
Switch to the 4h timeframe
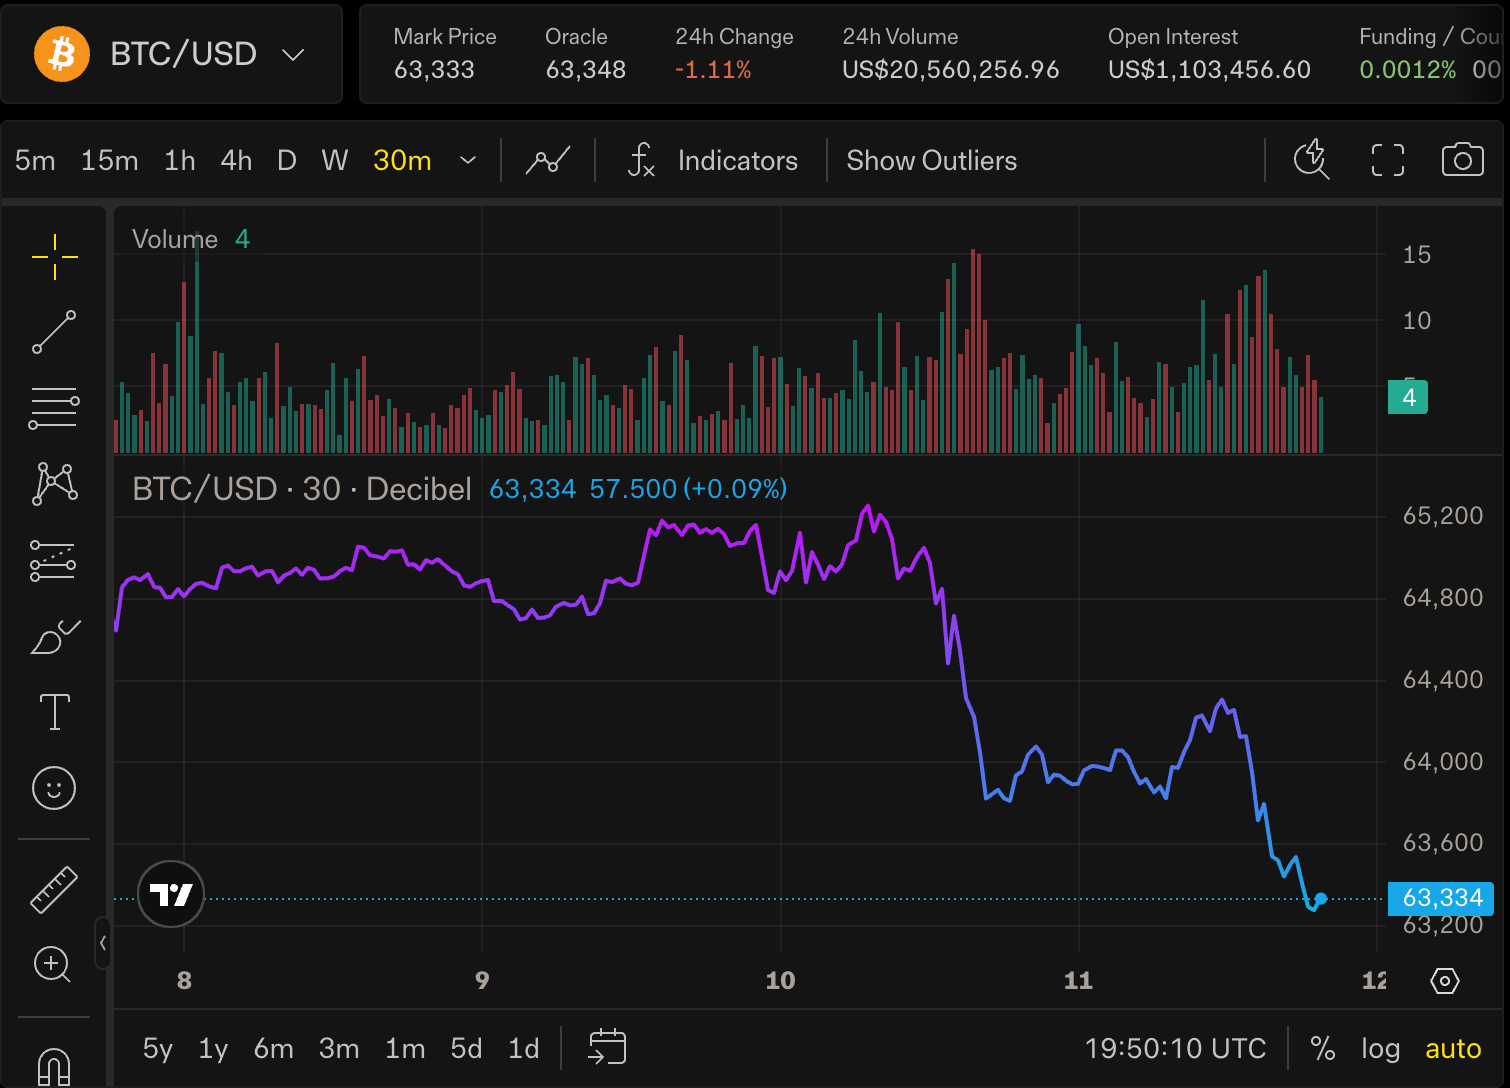236,160
